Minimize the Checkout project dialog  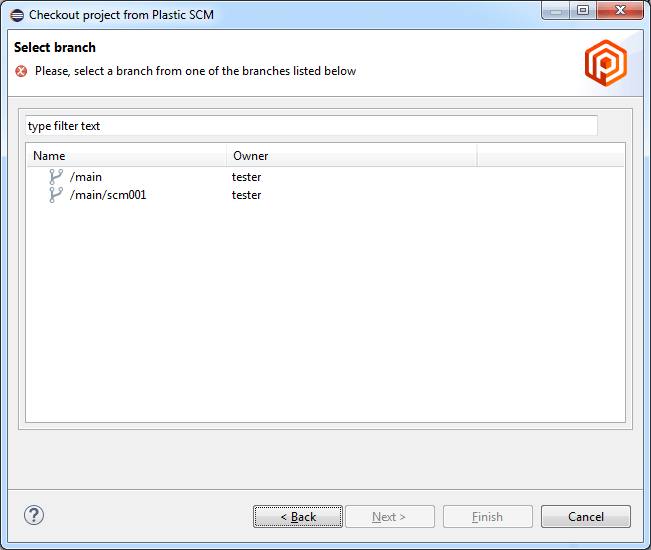coord(556,10)
